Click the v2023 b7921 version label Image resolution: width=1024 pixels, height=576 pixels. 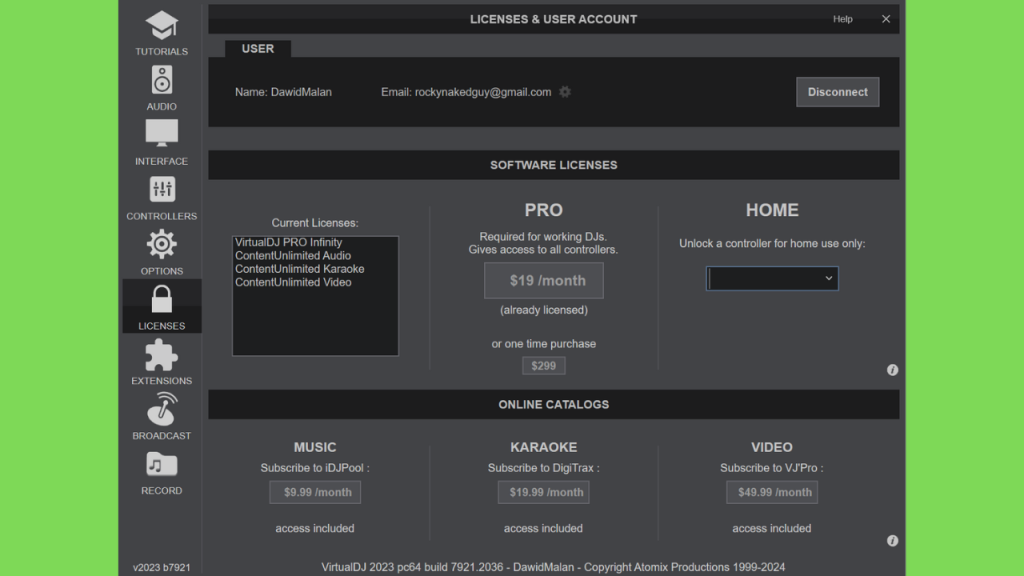point(161,568)
